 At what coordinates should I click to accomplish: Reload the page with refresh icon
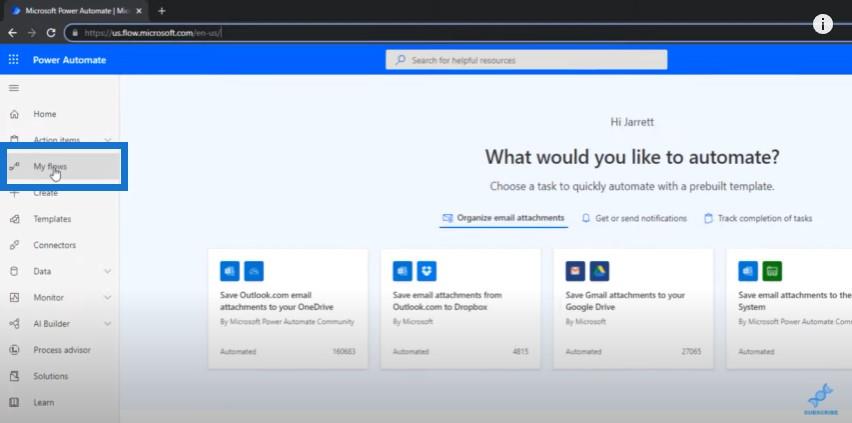point(51,33)
